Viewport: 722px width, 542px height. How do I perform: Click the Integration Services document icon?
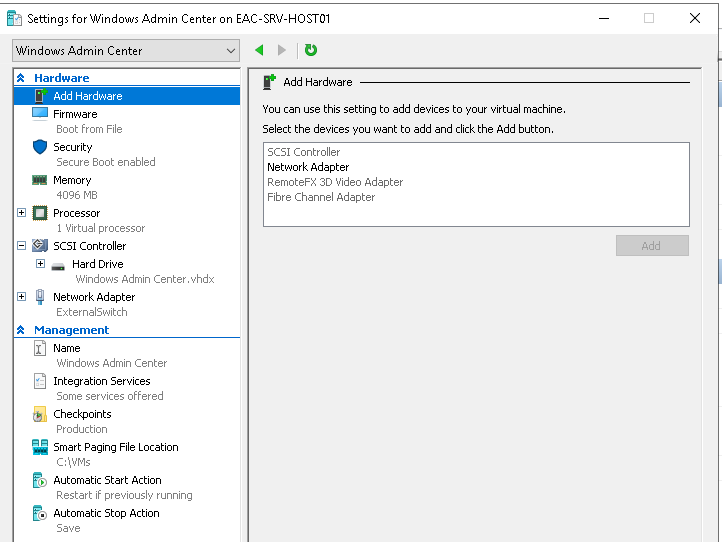click(40, 381)
